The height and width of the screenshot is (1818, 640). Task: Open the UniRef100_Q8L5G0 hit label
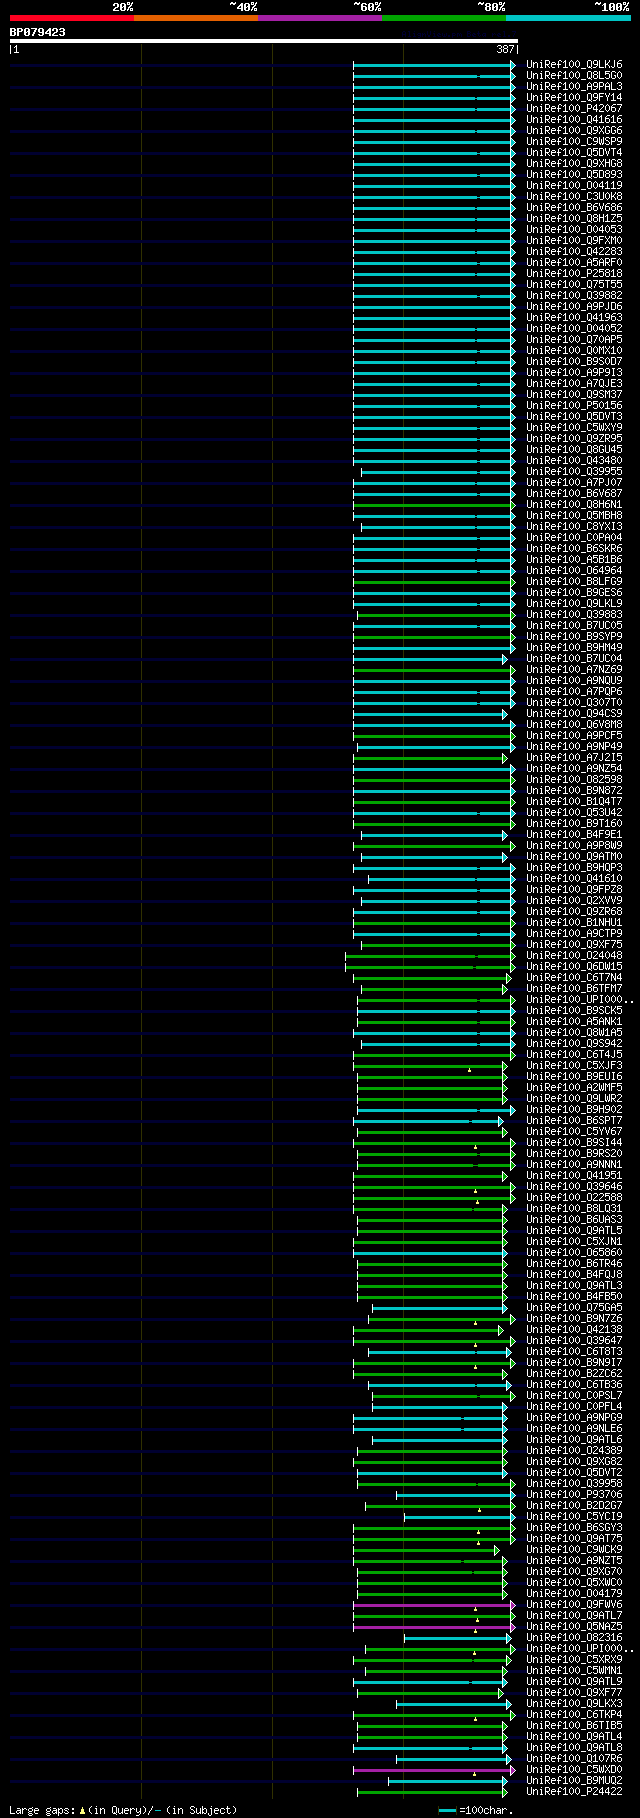[574, 76]
